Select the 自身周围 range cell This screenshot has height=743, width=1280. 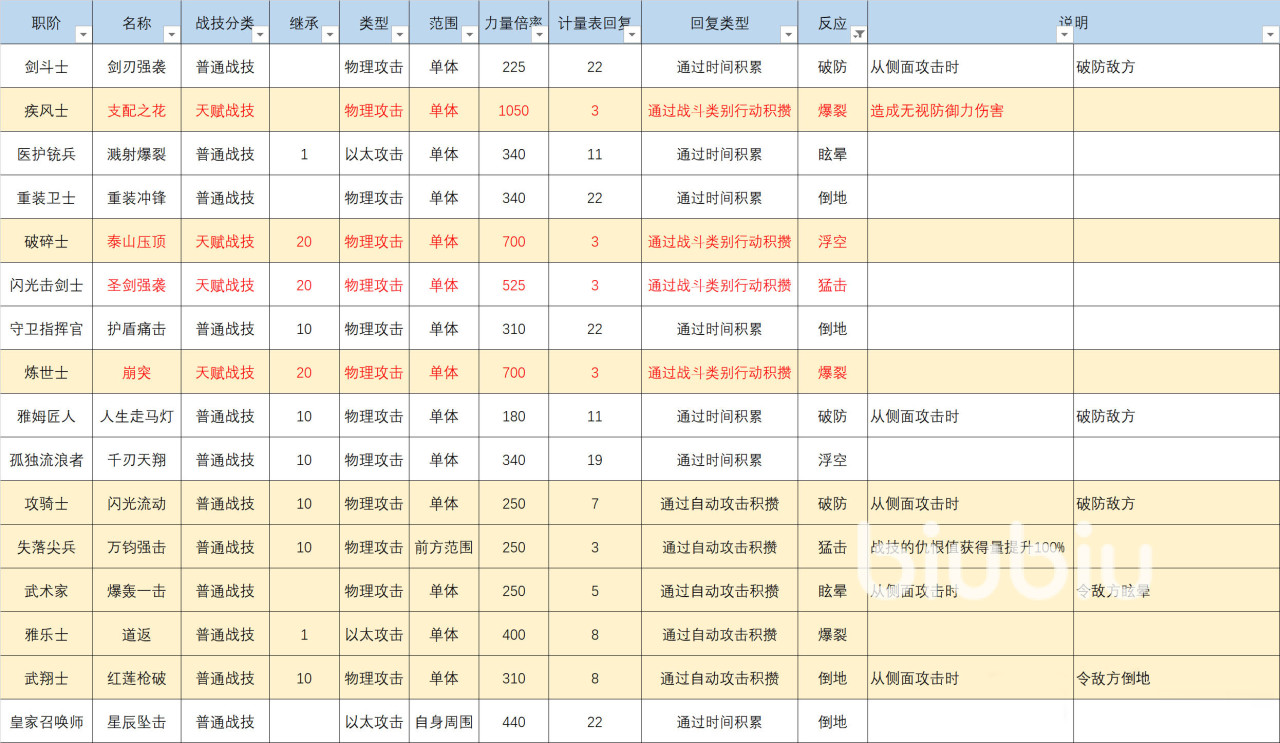coord(444,722)
